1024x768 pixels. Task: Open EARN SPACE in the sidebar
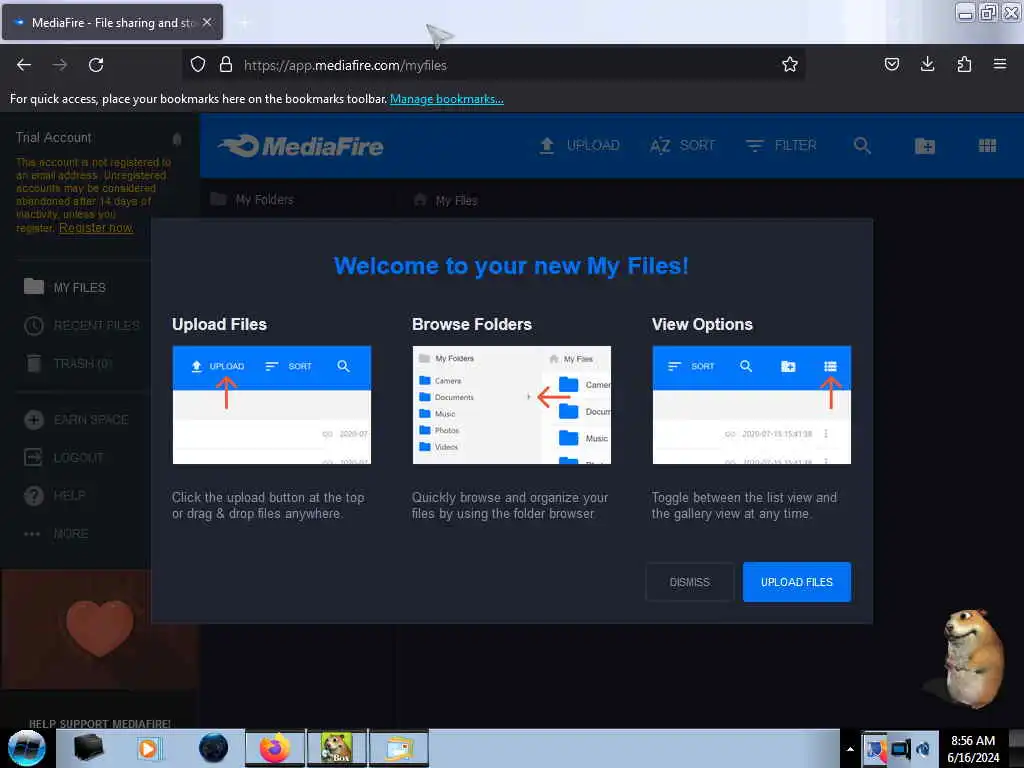click(x=76, y=419)
